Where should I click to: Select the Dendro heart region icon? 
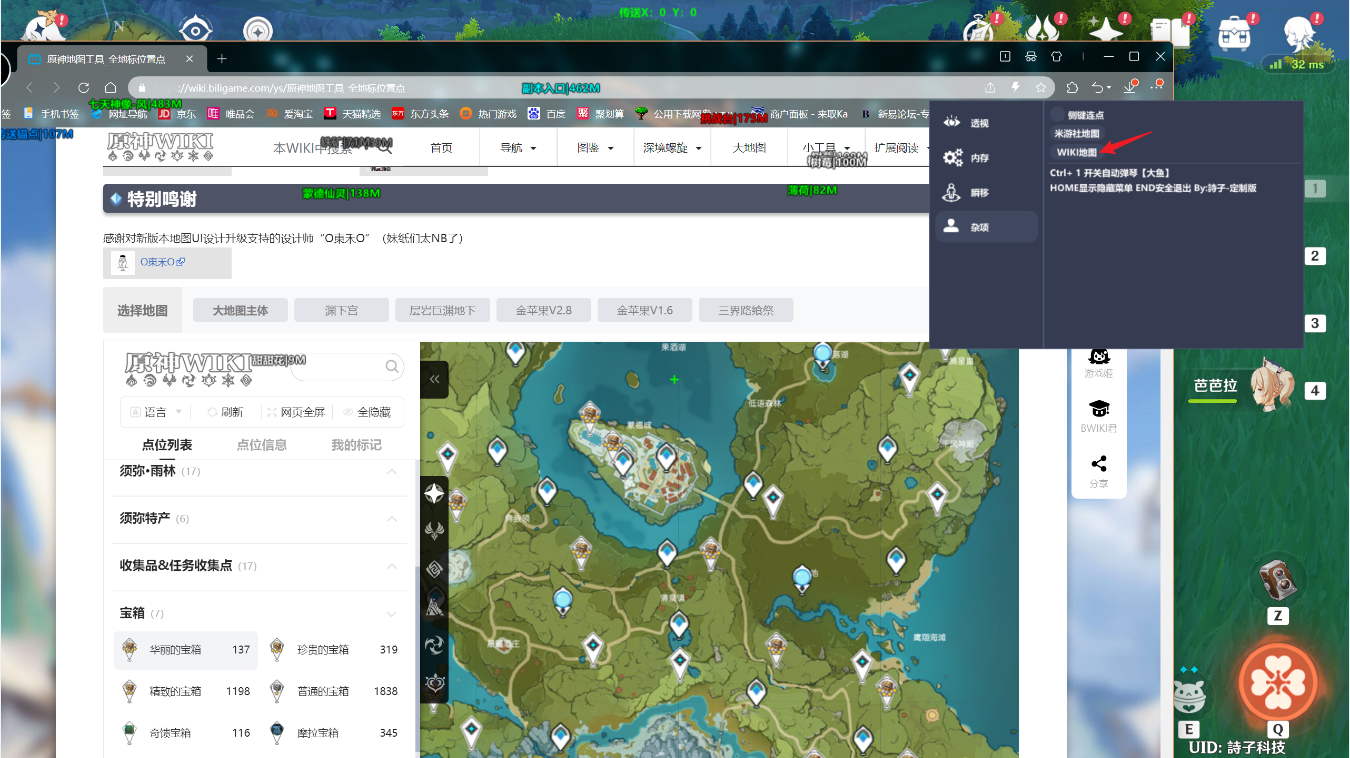[434, 683]
